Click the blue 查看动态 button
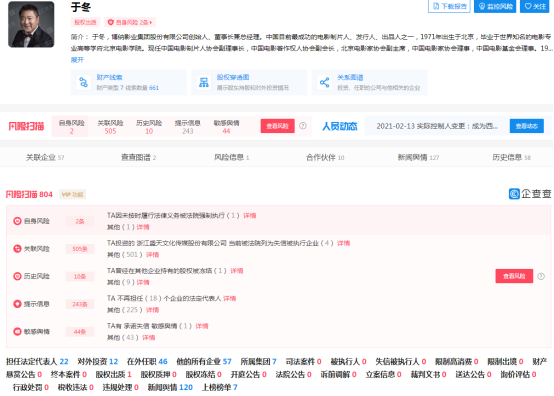This screenshot has width=554, height=396. point(526,126)
